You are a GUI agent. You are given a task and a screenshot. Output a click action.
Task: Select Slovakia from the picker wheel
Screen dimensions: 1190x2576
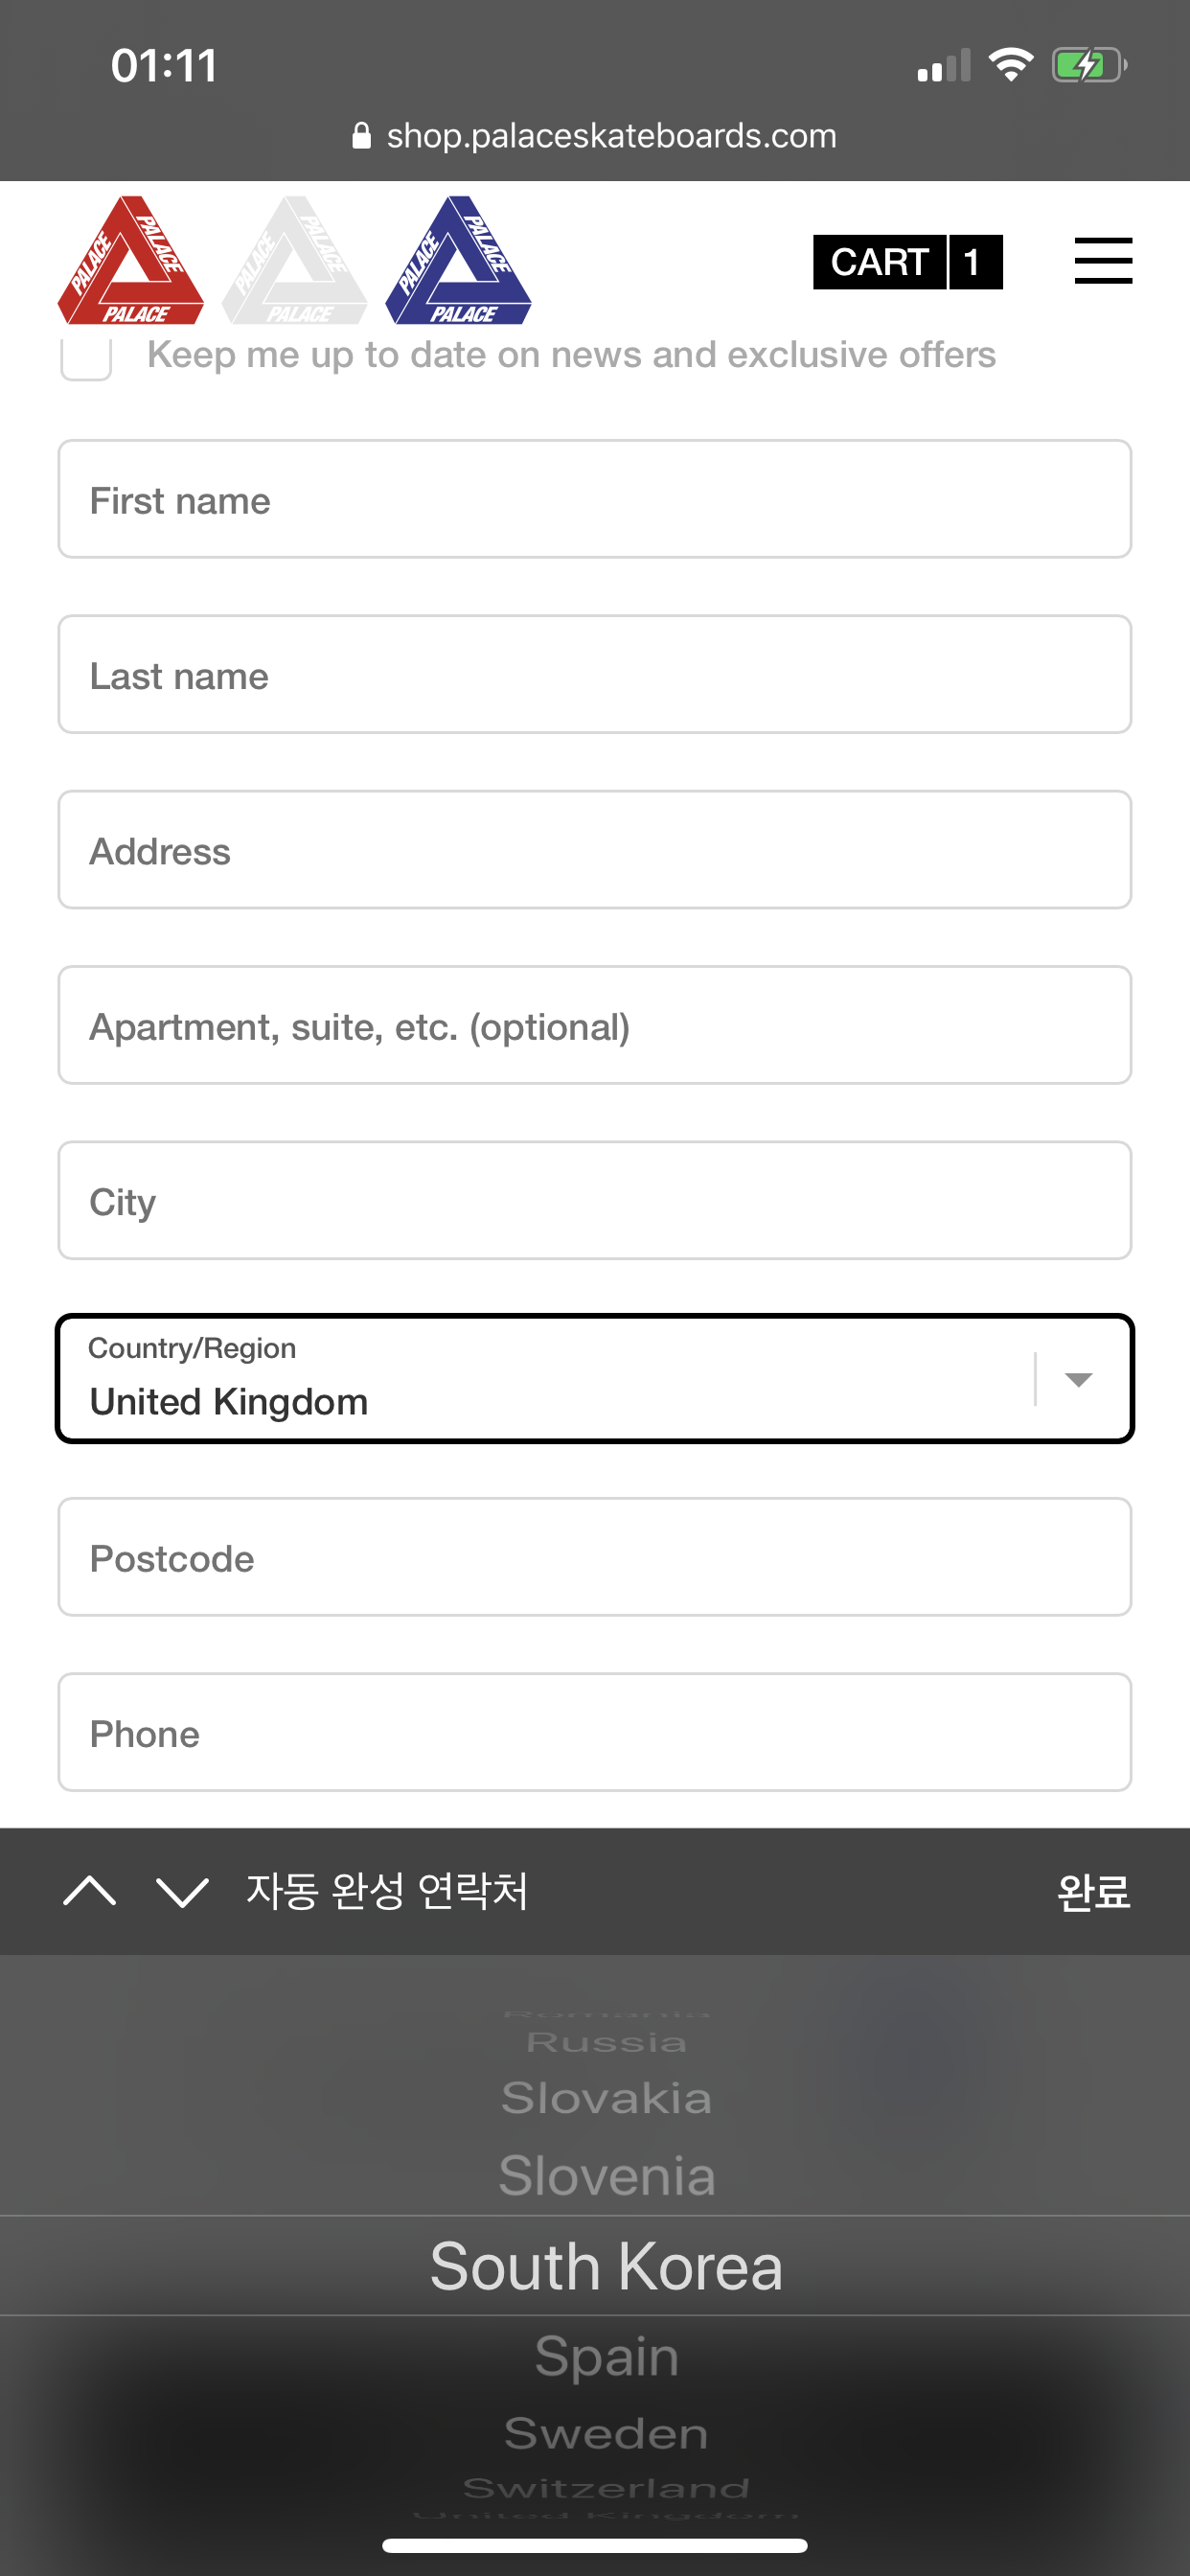coord(606,2098)
